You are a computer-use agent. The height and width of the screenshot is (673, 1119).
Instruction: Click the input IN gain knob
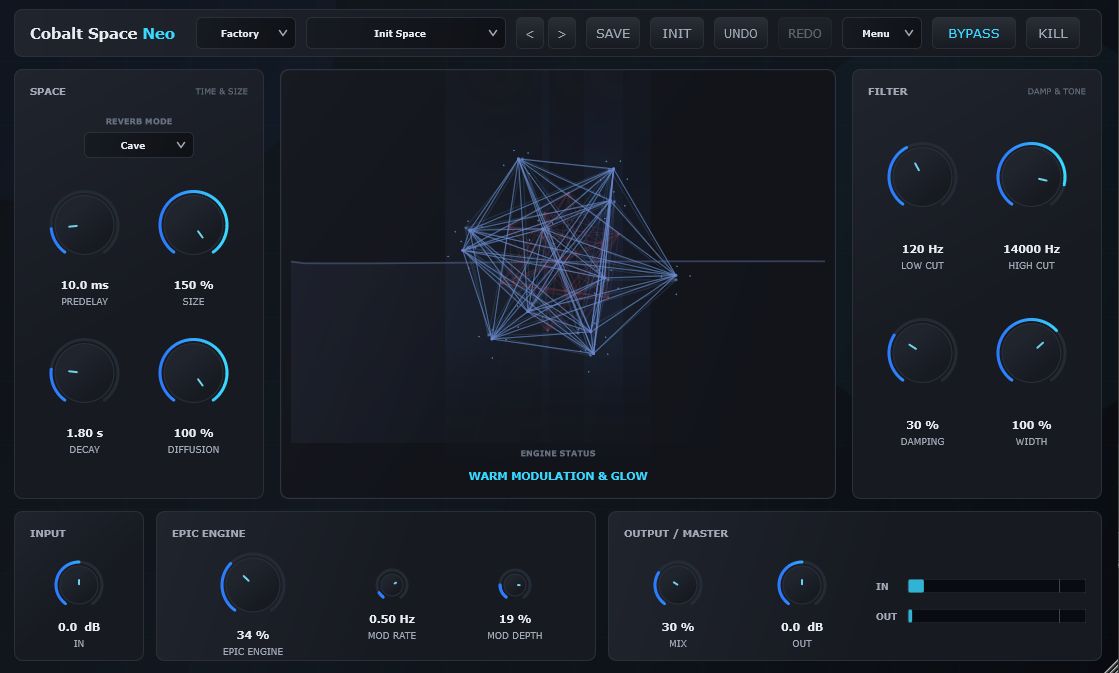(79, 585)
